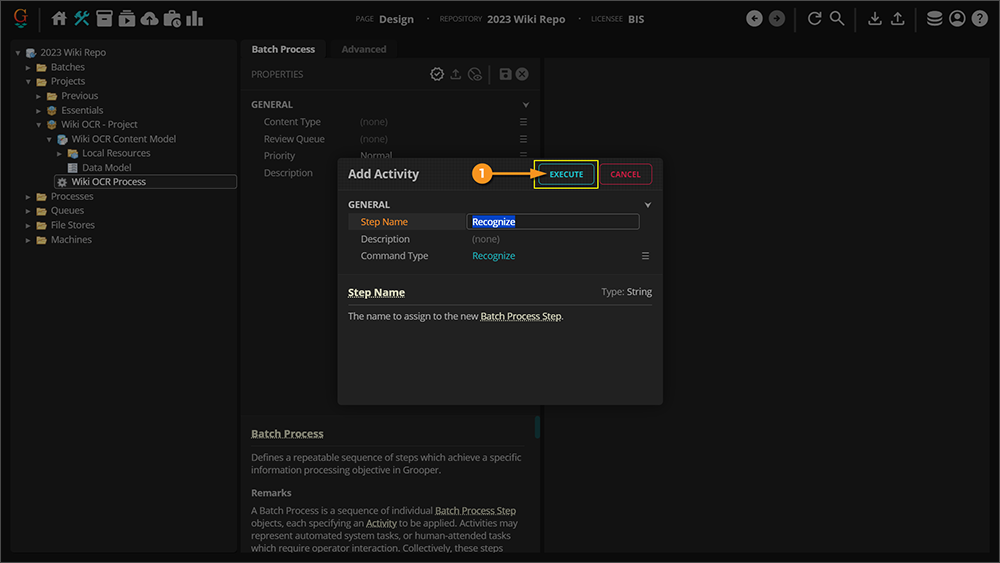Screen dimensions: 1000x563
Task: Click the refresh icon in the top bar
Action: tap(814, 19)
